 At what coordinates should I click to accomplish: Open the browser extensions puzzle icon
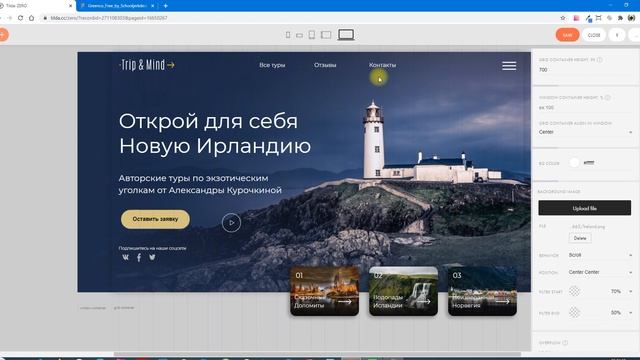[x=620, y=18]
